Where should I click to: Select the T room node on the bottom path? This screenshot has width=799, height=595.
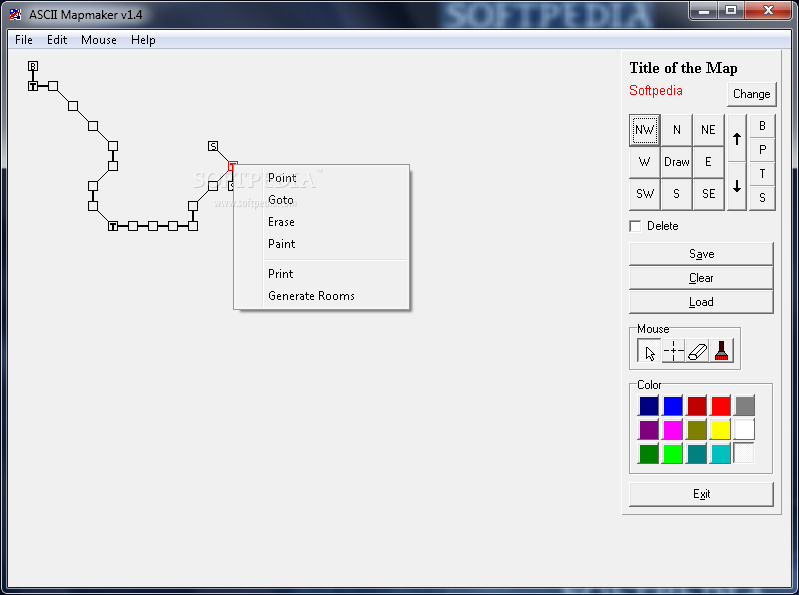(x=113, y=226)
